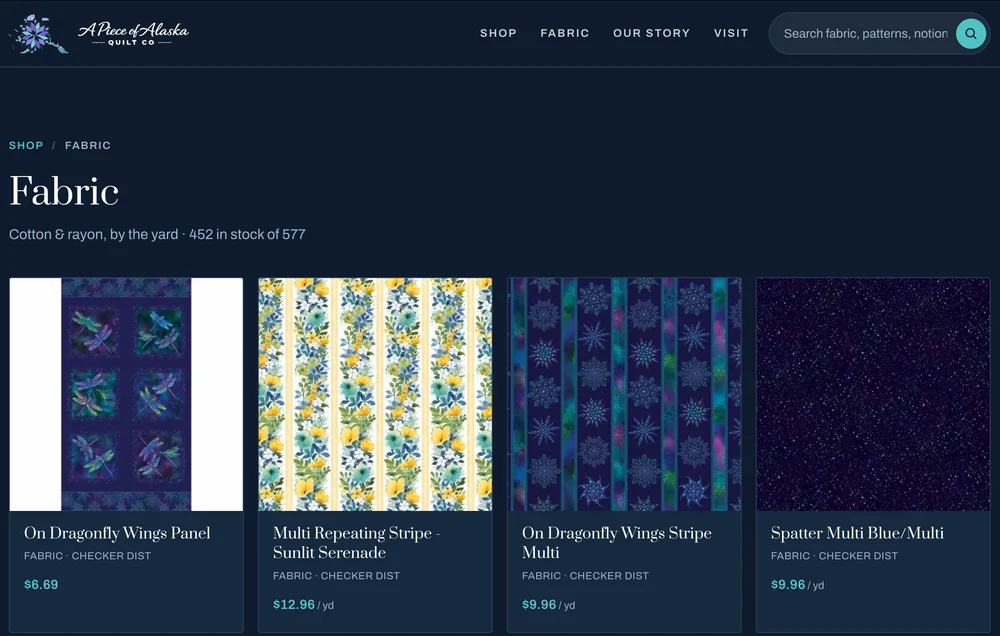Click the '452 in stock of 577' subtitle

tap(247, 234)
